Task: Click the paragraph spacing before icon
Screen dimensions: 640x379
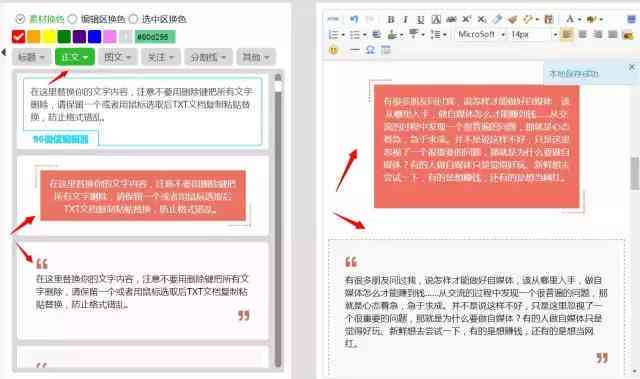Action: 392,35
